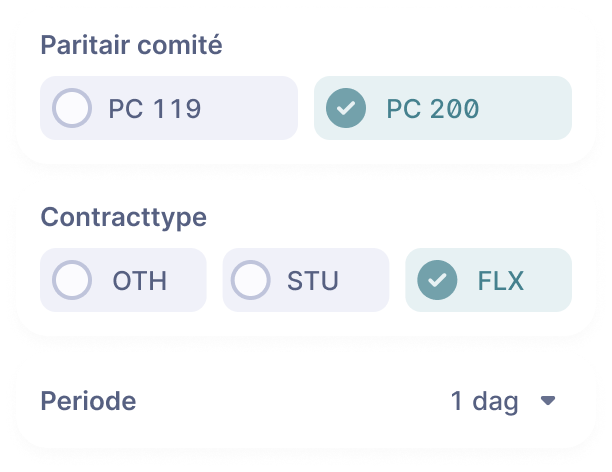Screen dimensions: 612x472
Task: Pick the OTH contract type label
Action: [x=140, y=280]
